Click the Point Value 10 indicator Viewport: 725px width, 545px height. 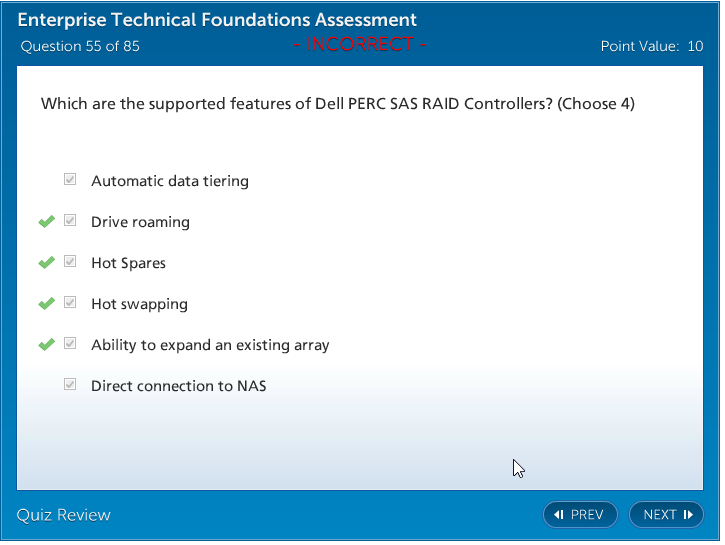tap(651, 46)
